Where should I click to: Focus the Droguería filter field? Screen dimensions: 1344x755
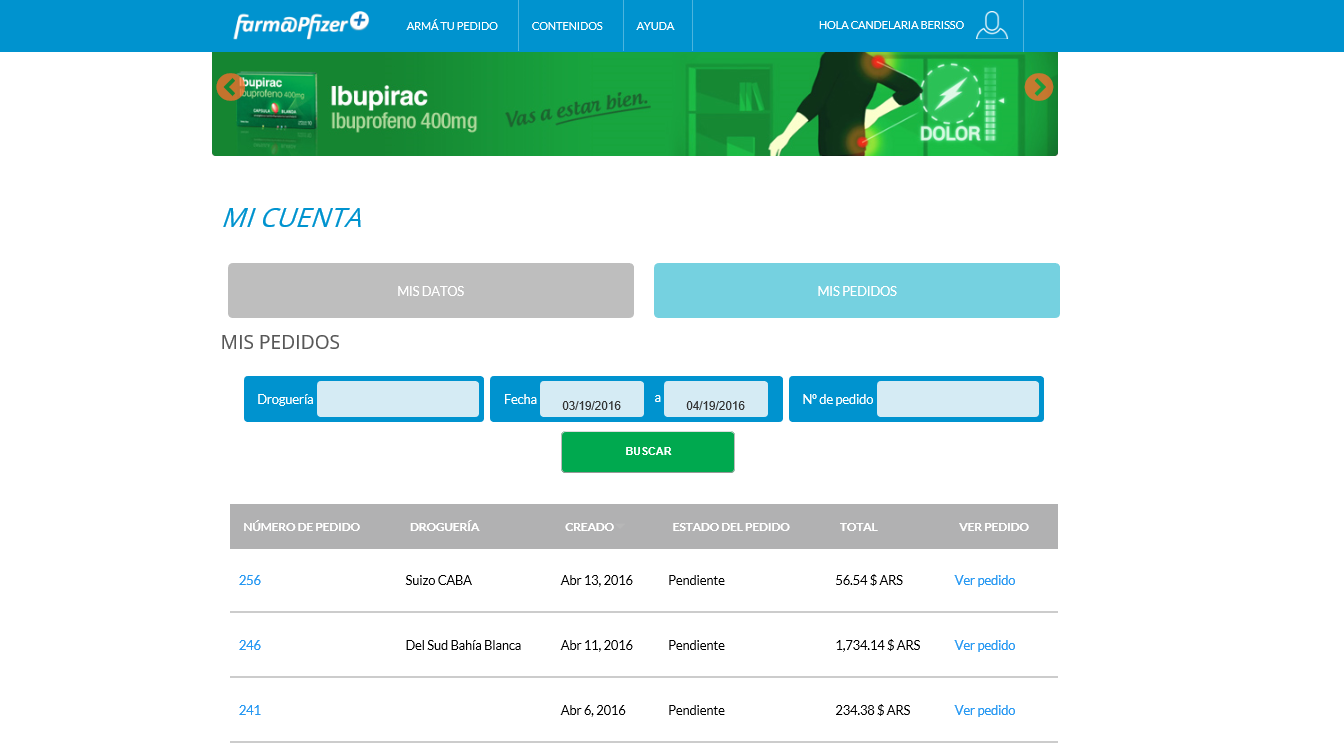398,399
